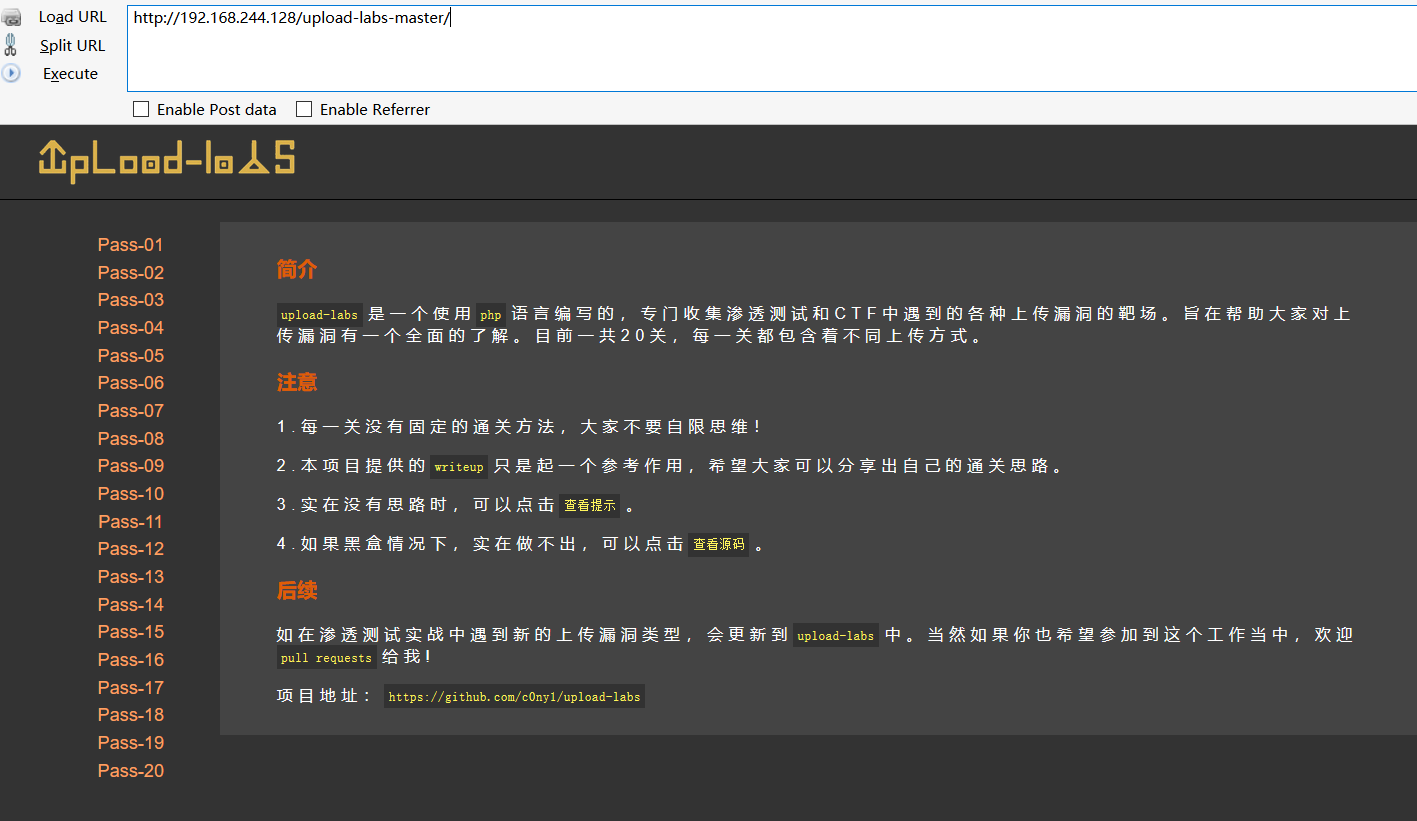Viewport: 1417px width, 821px height.
Task: Click the blue Execute play icon
Action: (10, 73)
